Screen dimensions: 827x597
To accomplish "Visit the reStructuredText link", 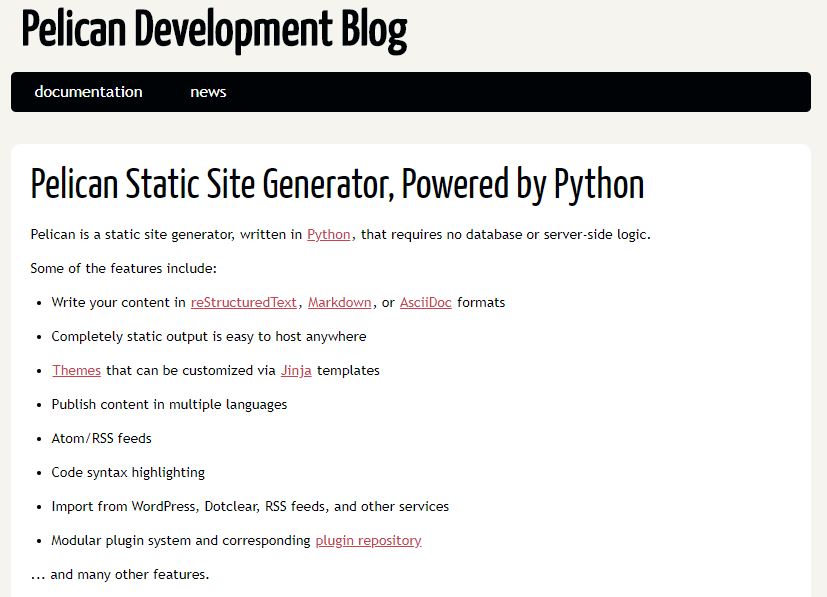I will click(x=243, y=302).
